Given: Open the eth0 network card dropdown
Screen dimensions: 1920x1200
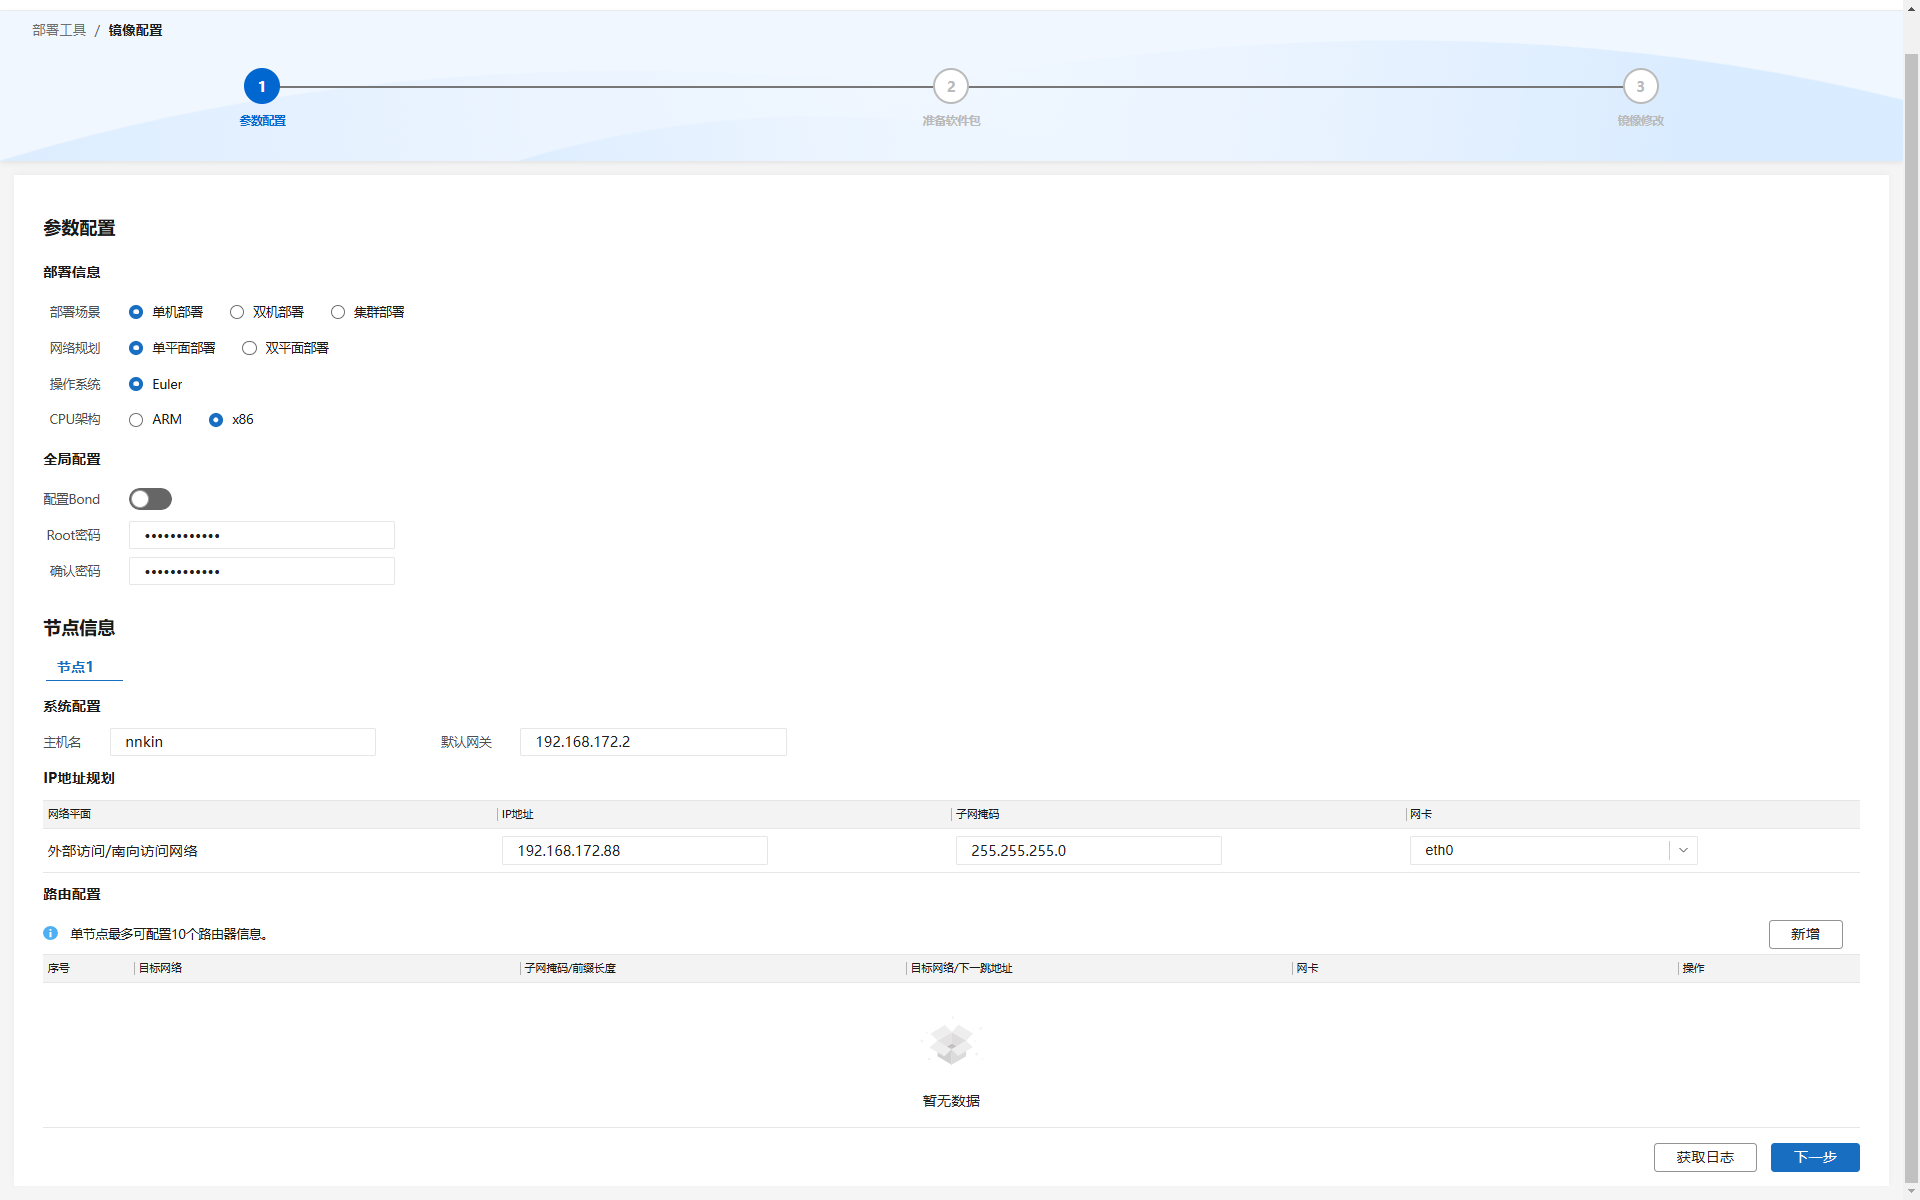Looking at the screenshot, I should (1540, 851).
